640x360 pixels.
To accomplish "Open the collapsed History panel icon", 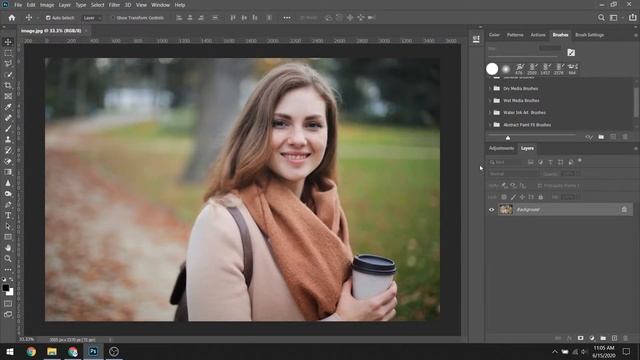I will 476,39.
